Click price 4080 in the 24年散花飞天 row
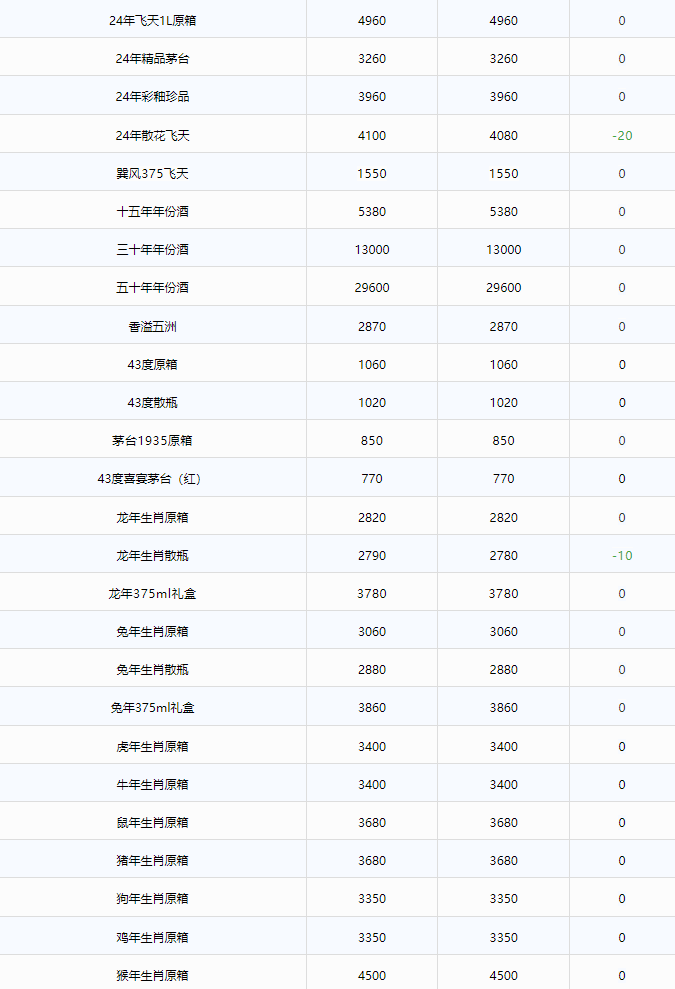 503,136
